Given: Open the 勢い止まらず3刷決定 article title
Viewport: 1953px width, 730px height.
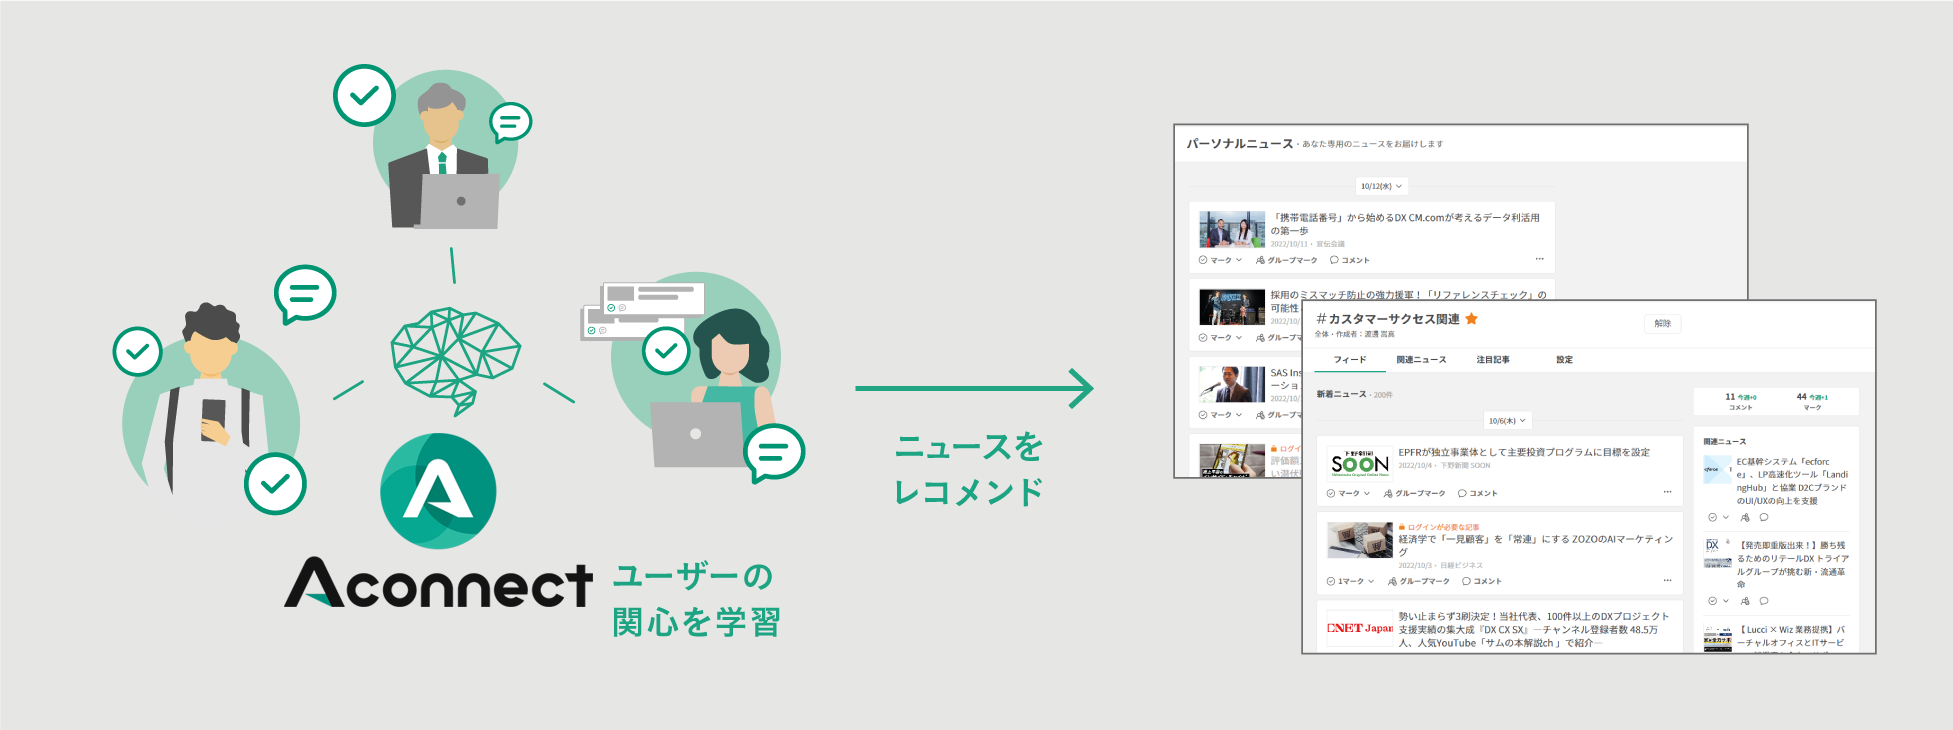Looking at the screenshot, I should pyautogui.click(x=1533, y=630).
